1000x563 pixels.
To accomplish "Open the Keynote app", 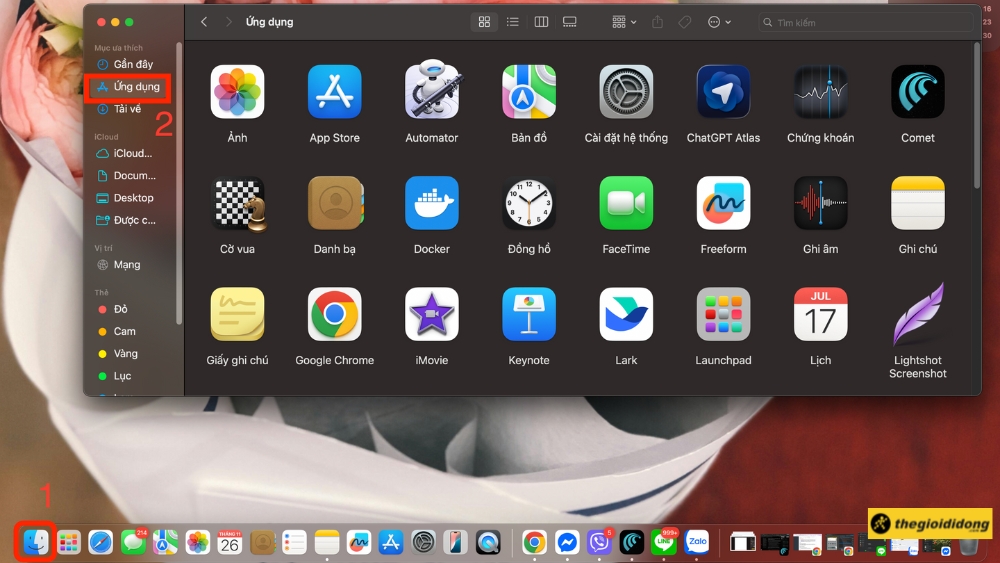I will pos(528,315).
